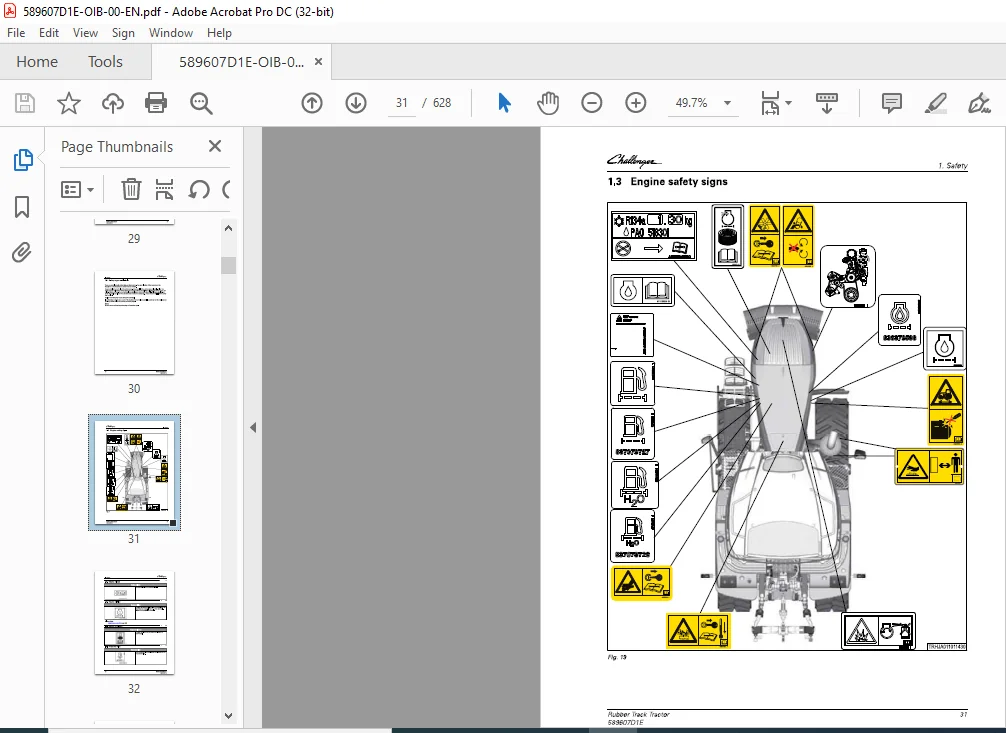Click the scrolling mode keyboard icon
This screenshot has height=733, width=1006.
coord(827,103)
